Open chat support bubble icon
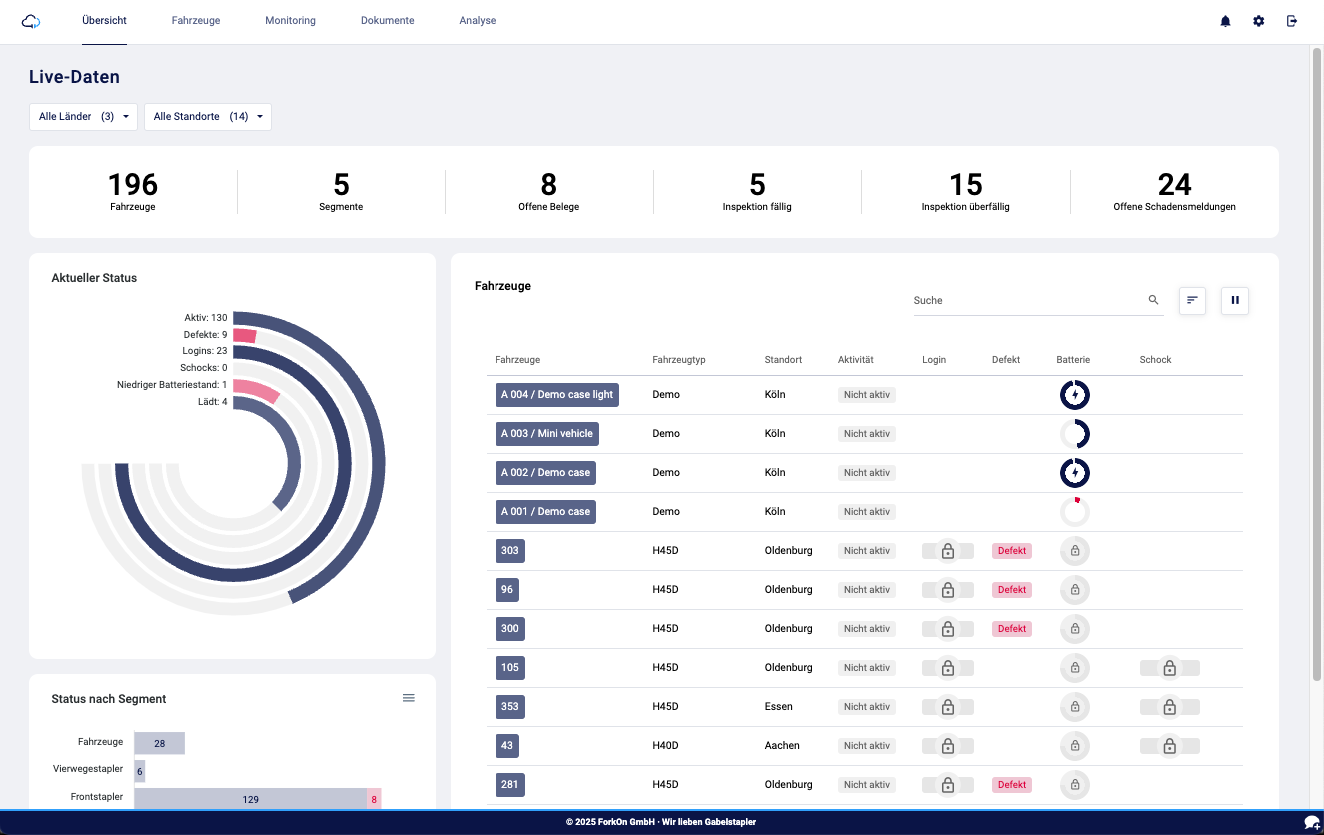1324x835 pixels. click(x=1312, y=822)
